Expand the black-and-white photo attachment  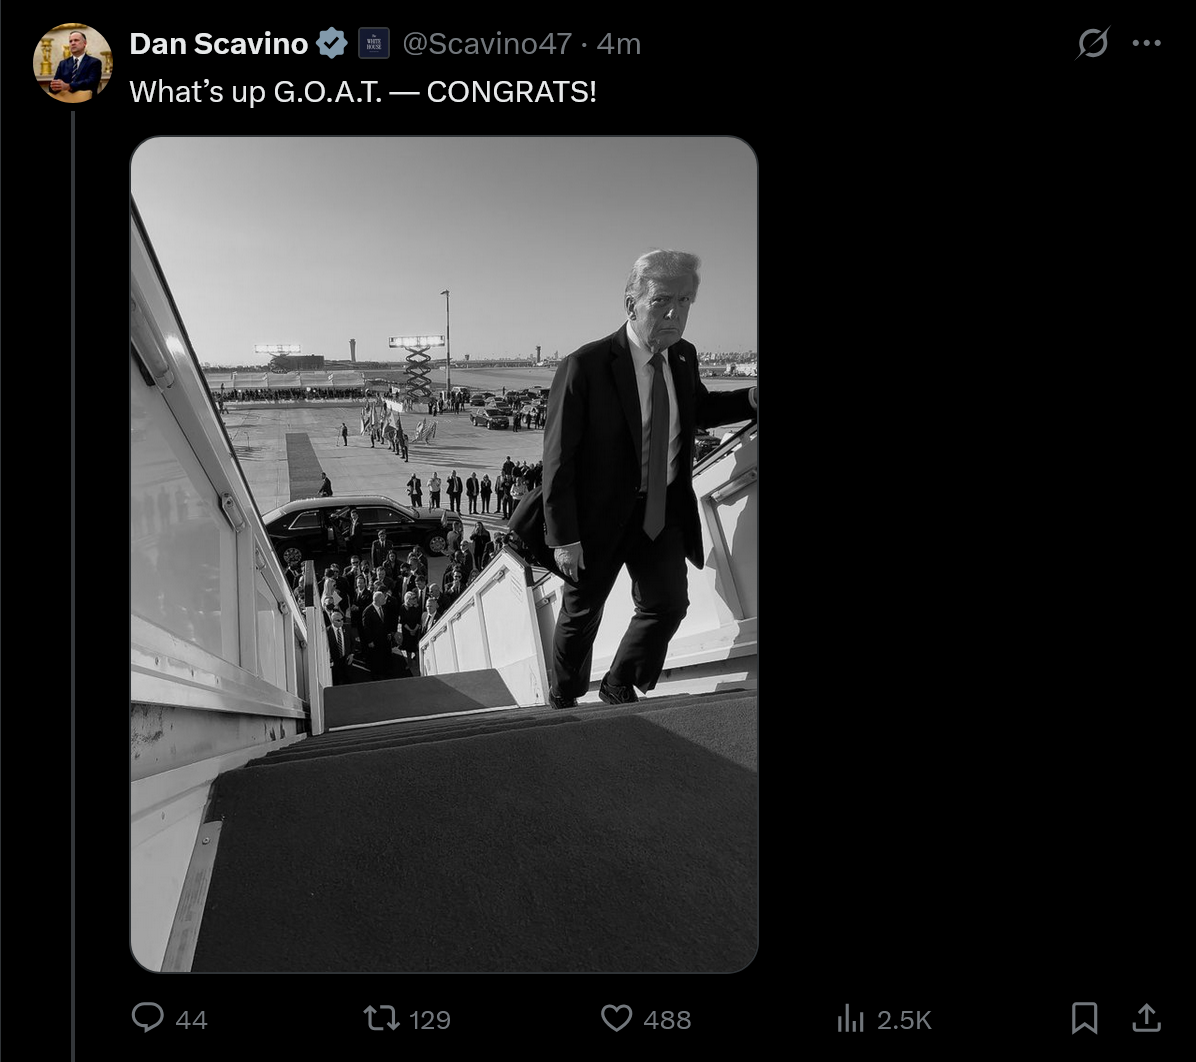click(444, 554)
